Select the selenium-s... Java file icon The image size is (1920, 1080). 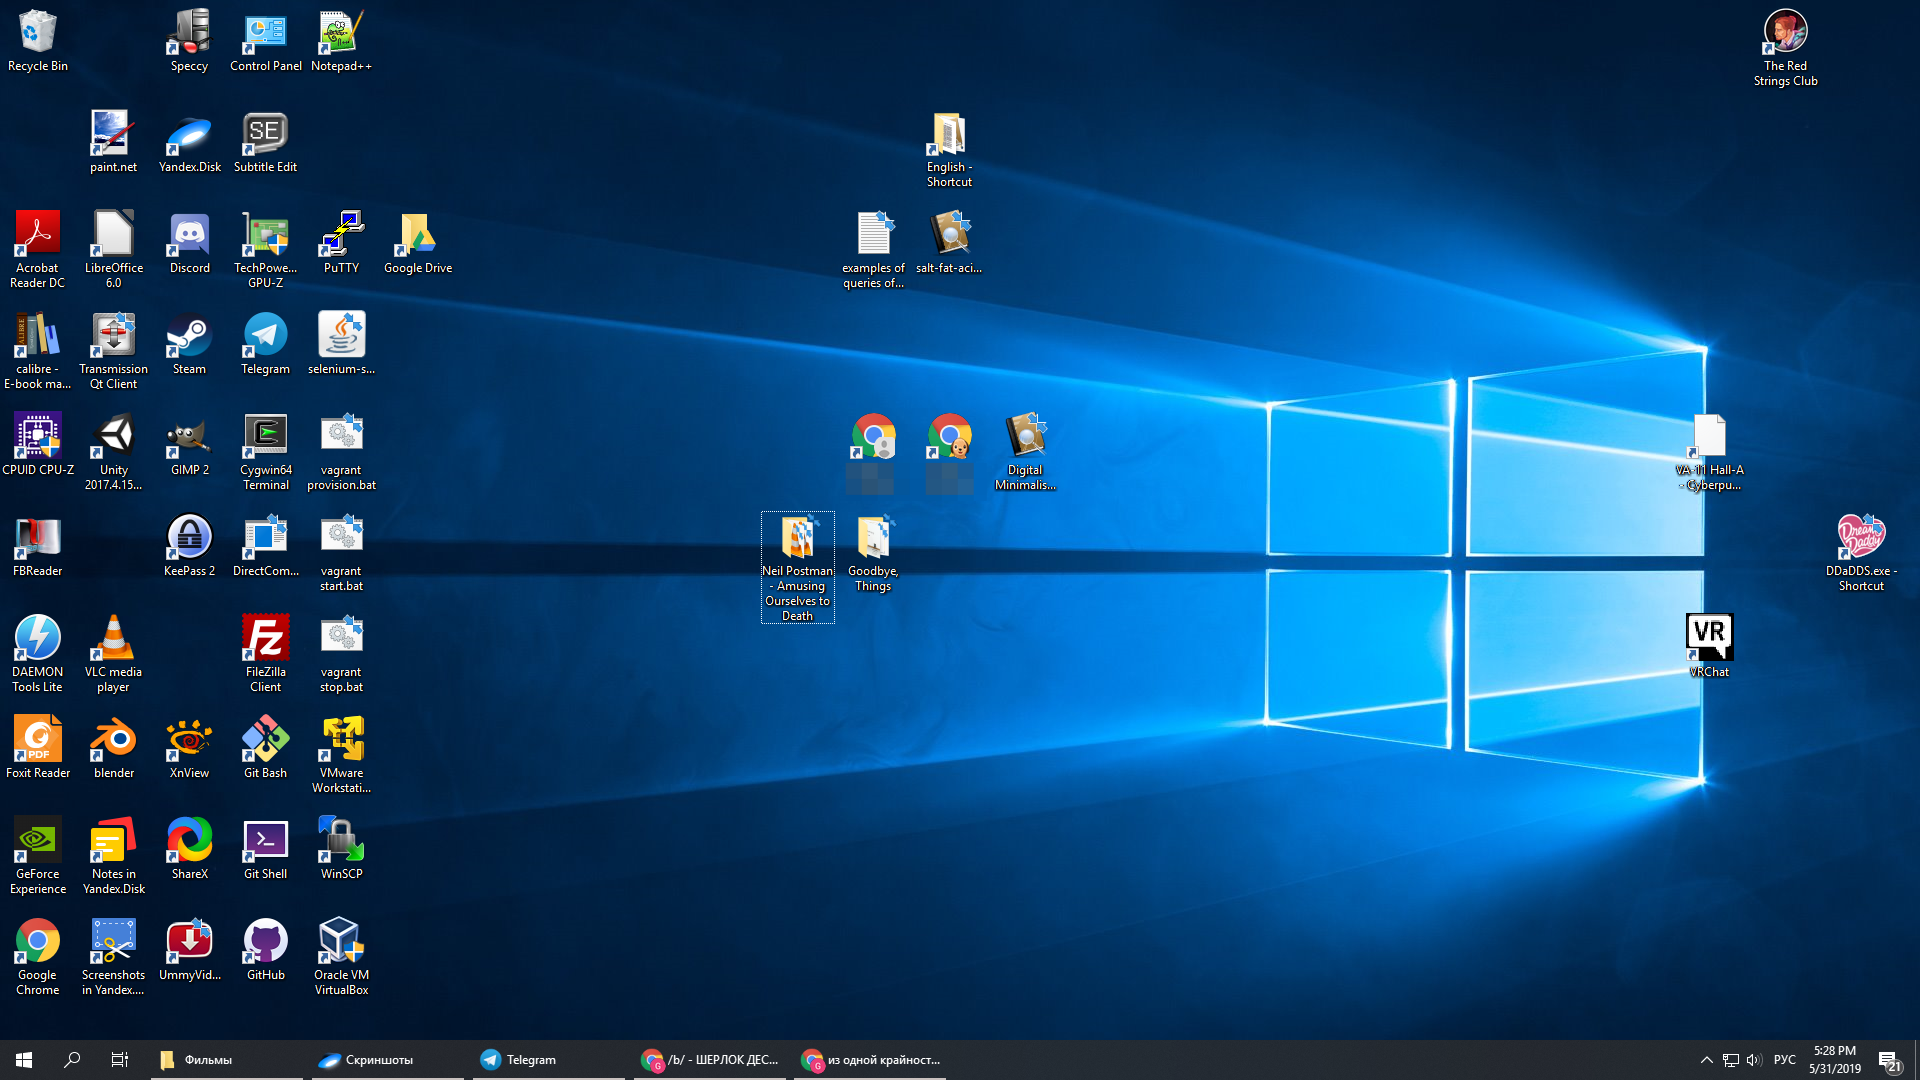[x=341, y=343]
